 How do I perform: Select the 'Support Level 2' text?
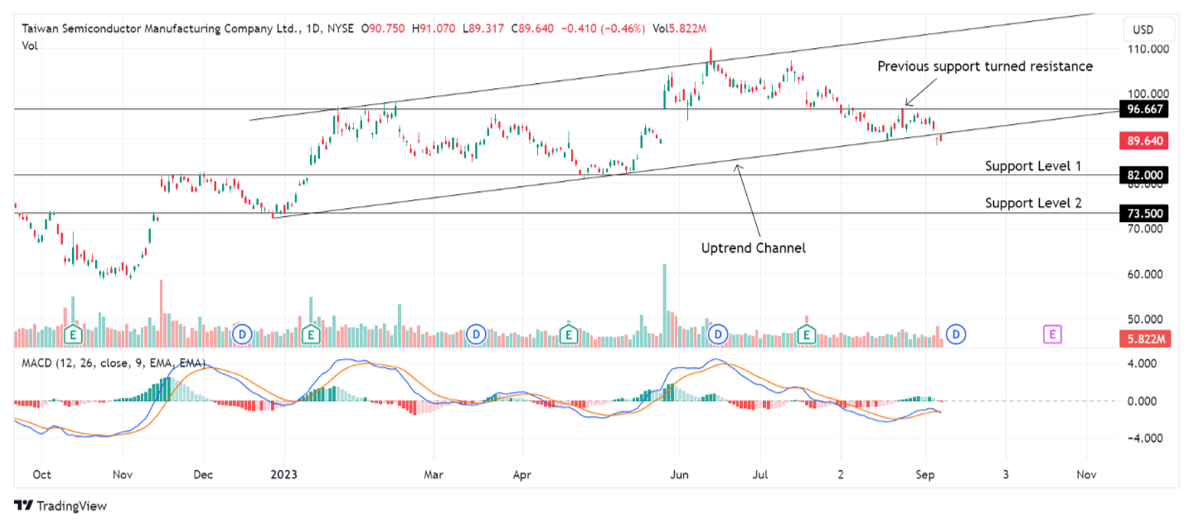pos(1033,203)
